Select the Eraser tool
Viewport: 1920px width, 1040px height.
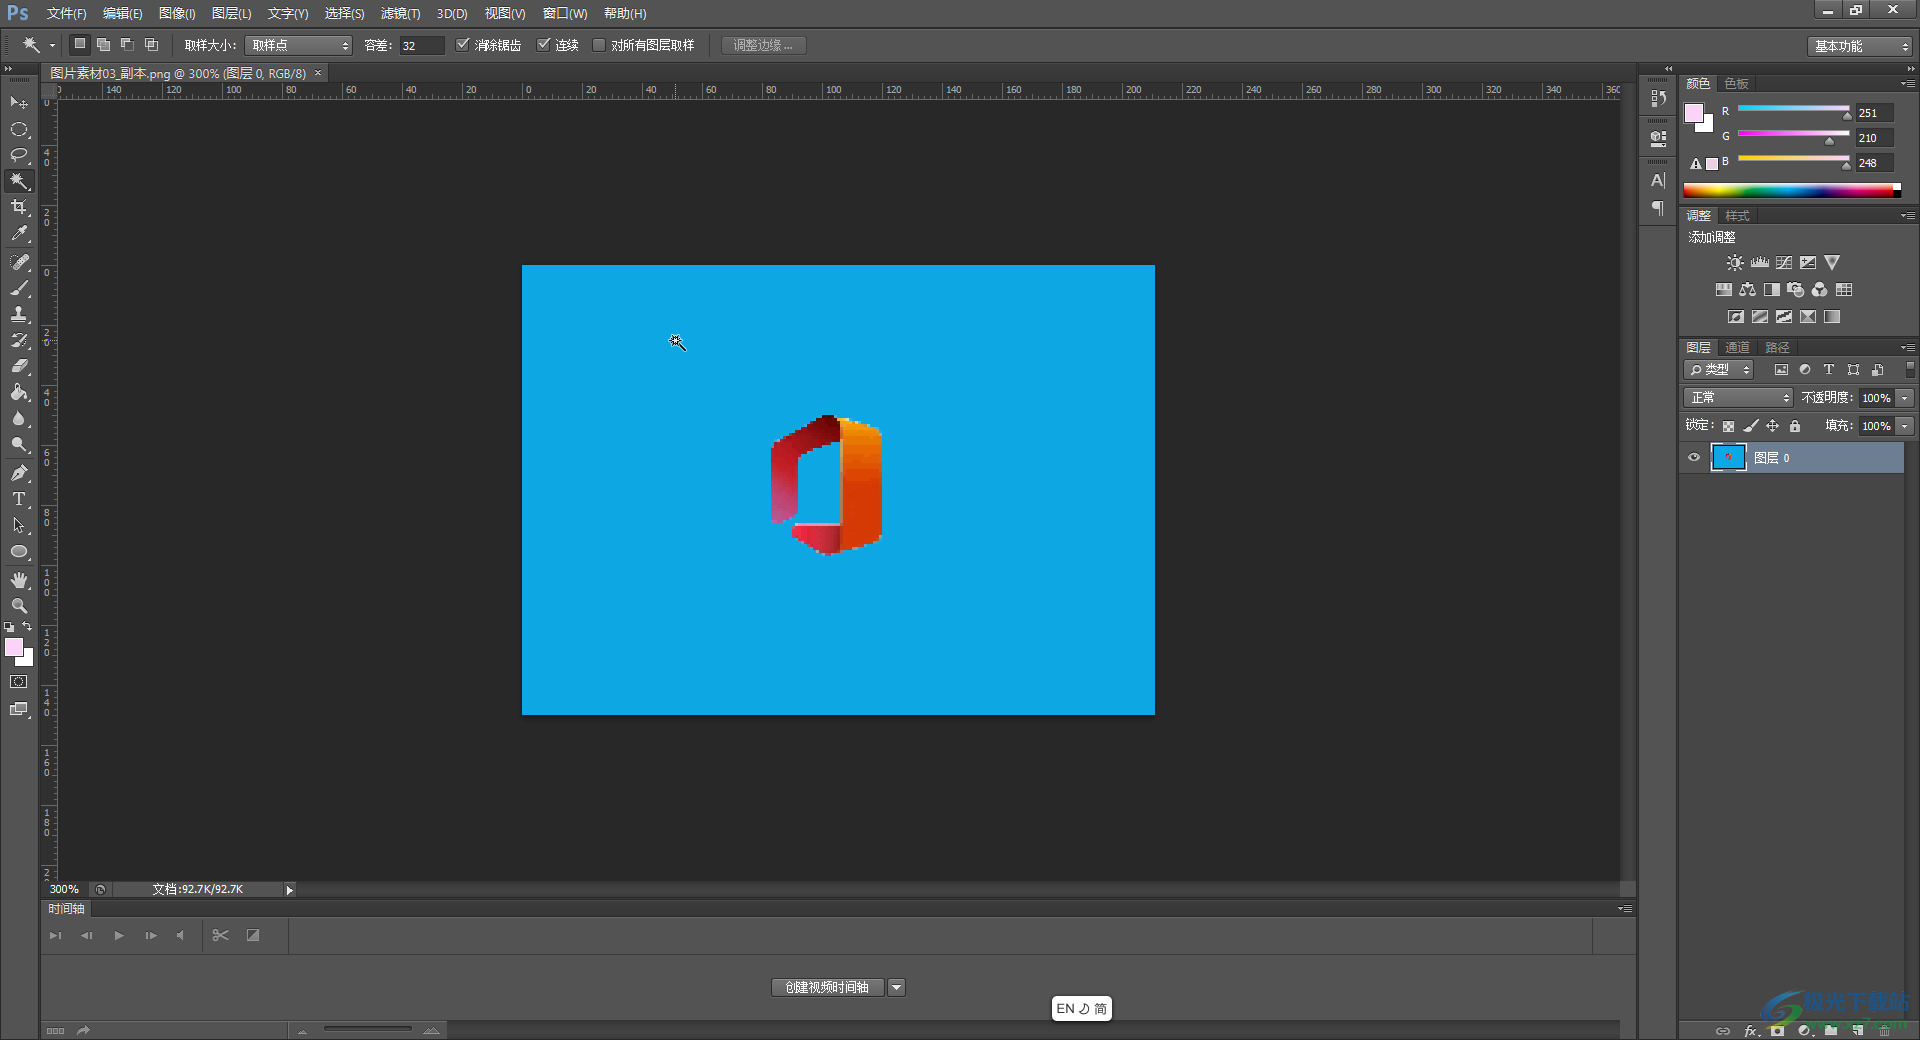[x=19, y=367]
